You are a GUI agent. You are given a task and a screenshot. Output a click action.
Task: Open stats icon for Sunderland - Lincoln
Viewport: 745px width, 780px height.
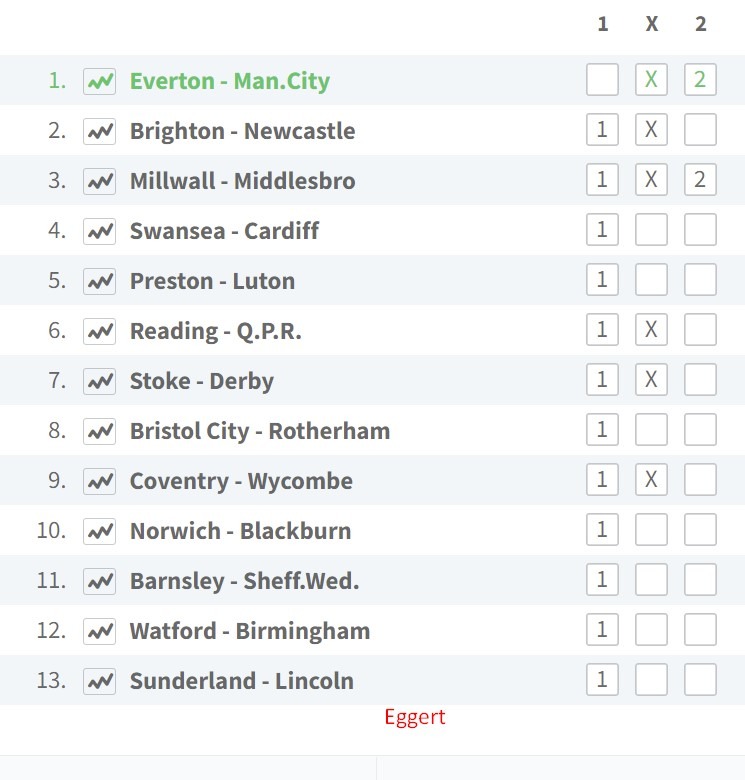tap(99, 682)
